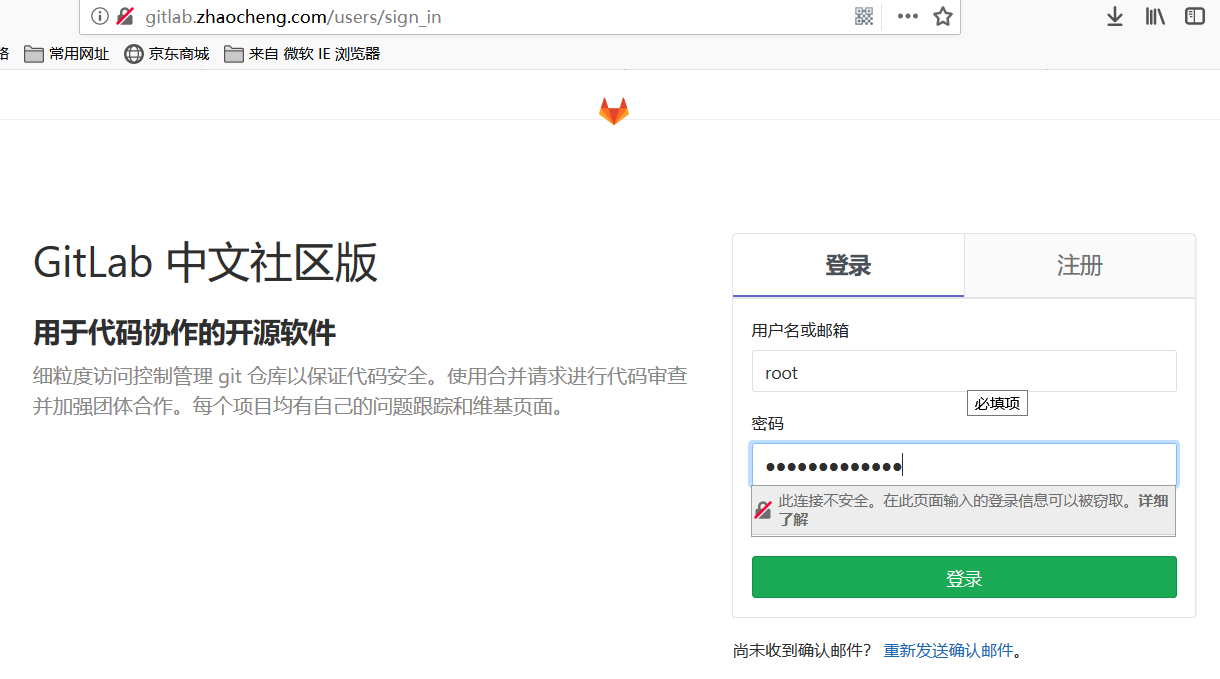
Task: Click the site information icon in address bar
Action: point(99,16)
